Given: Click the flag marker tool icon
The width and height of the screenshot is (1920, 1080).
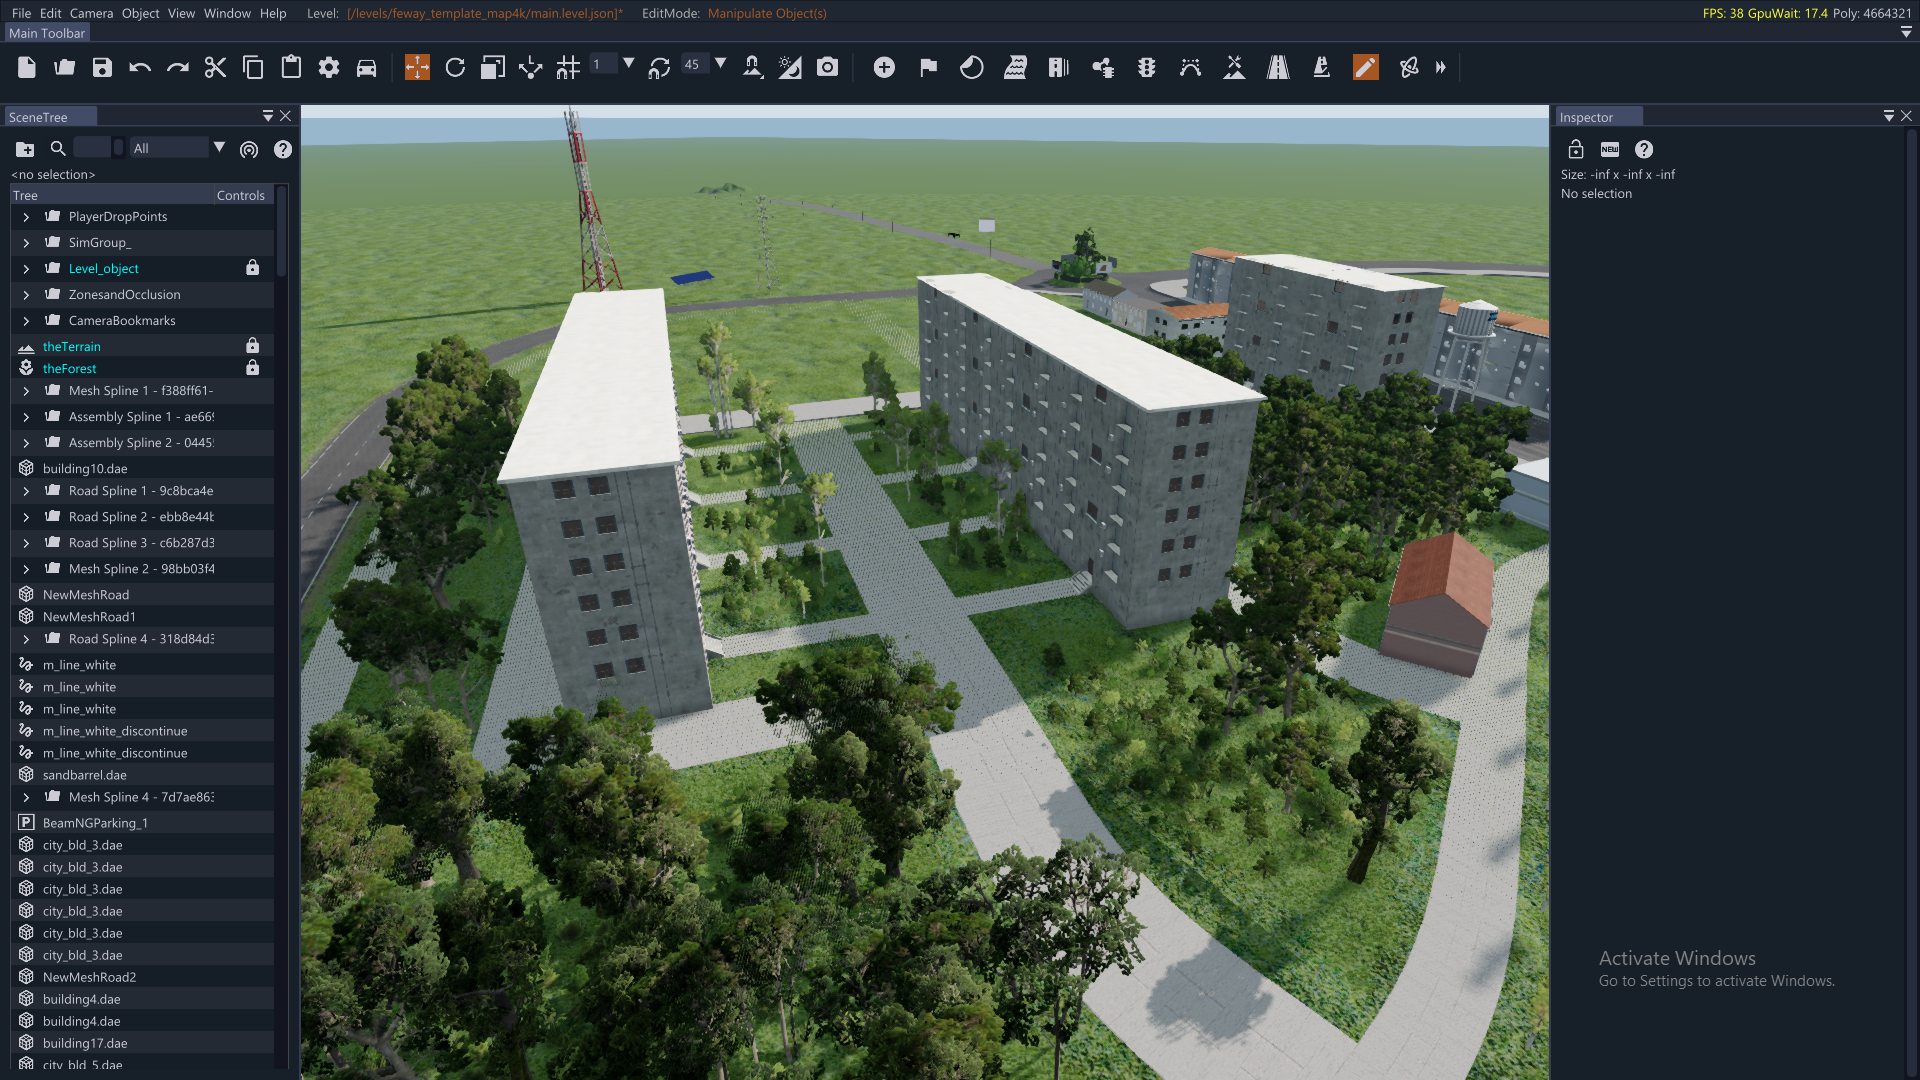Looking at the screenshot, I should click(x=928, y=68).
